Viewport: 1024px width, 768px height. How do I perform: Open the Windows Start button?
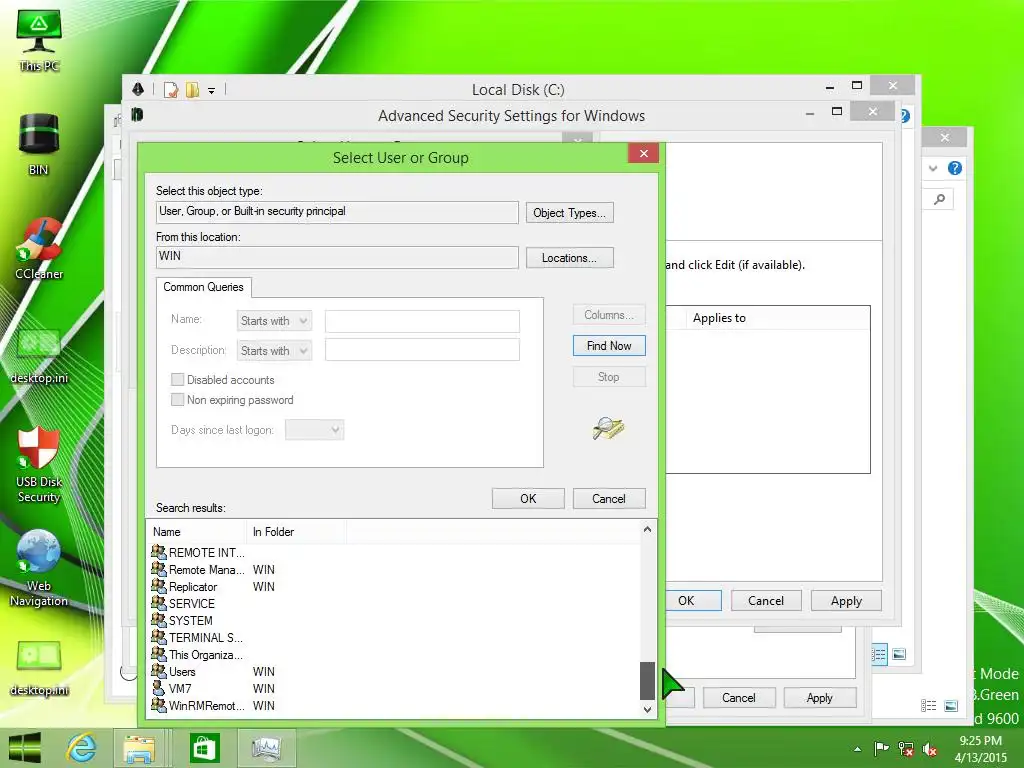coord(24,748)
